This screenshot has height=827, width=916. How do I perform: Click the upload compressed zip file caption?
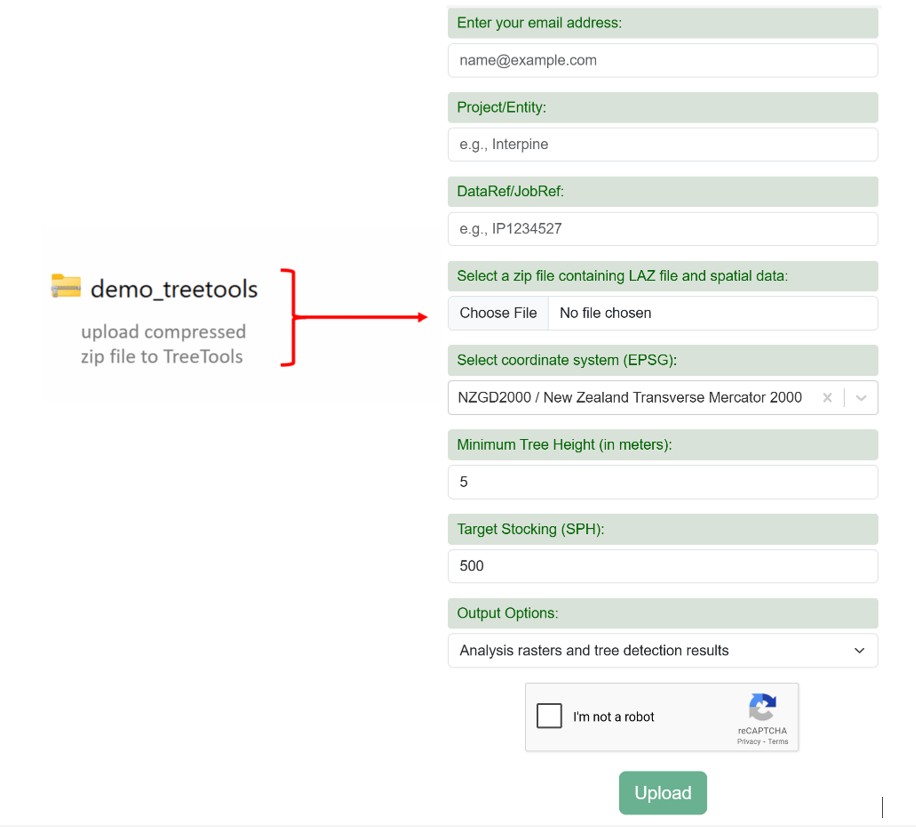(163, 344)
